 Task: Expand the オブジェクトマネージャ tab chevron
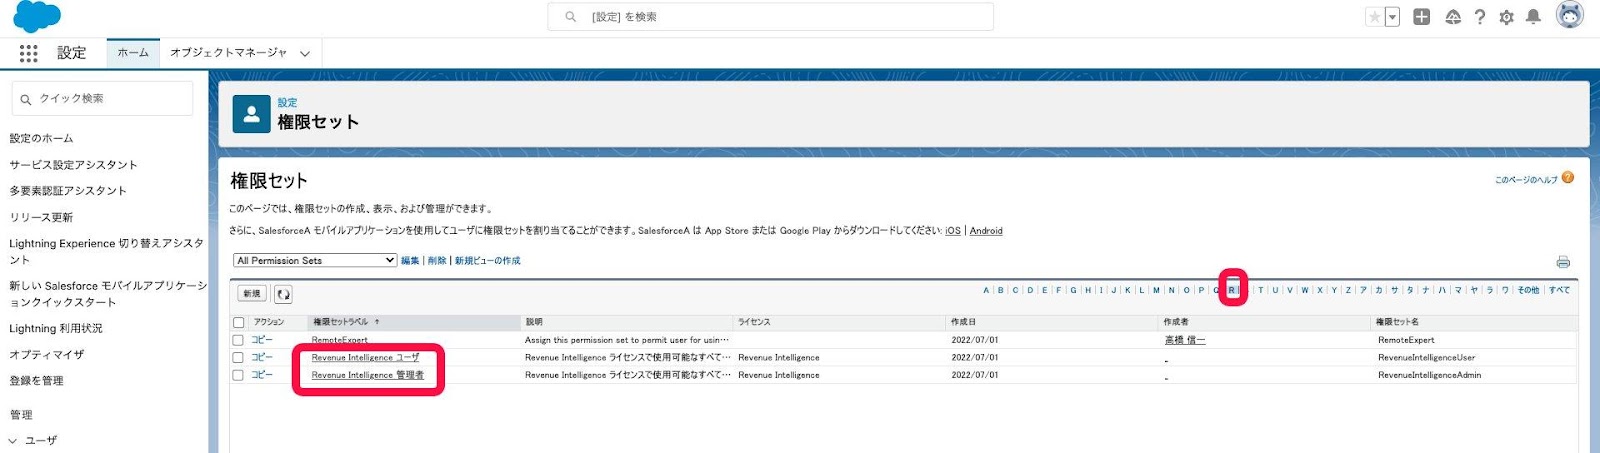pyautogui.click(x=305, y=54)
